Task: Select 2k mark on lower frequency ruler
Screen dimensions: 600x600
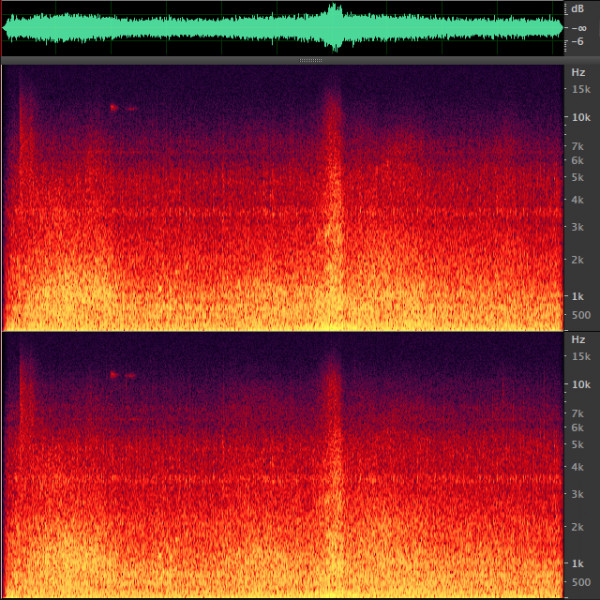Action: [x=578, y=527]
